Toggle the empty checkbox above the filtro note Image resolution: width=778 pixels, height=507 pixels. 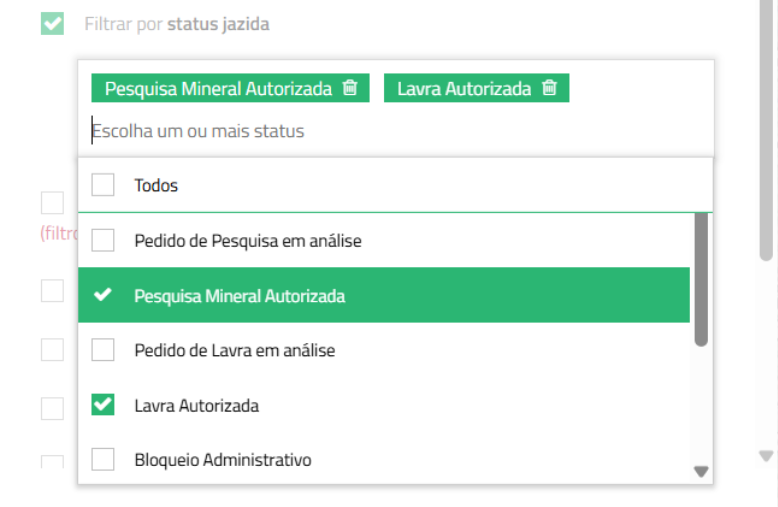[52, 203]
